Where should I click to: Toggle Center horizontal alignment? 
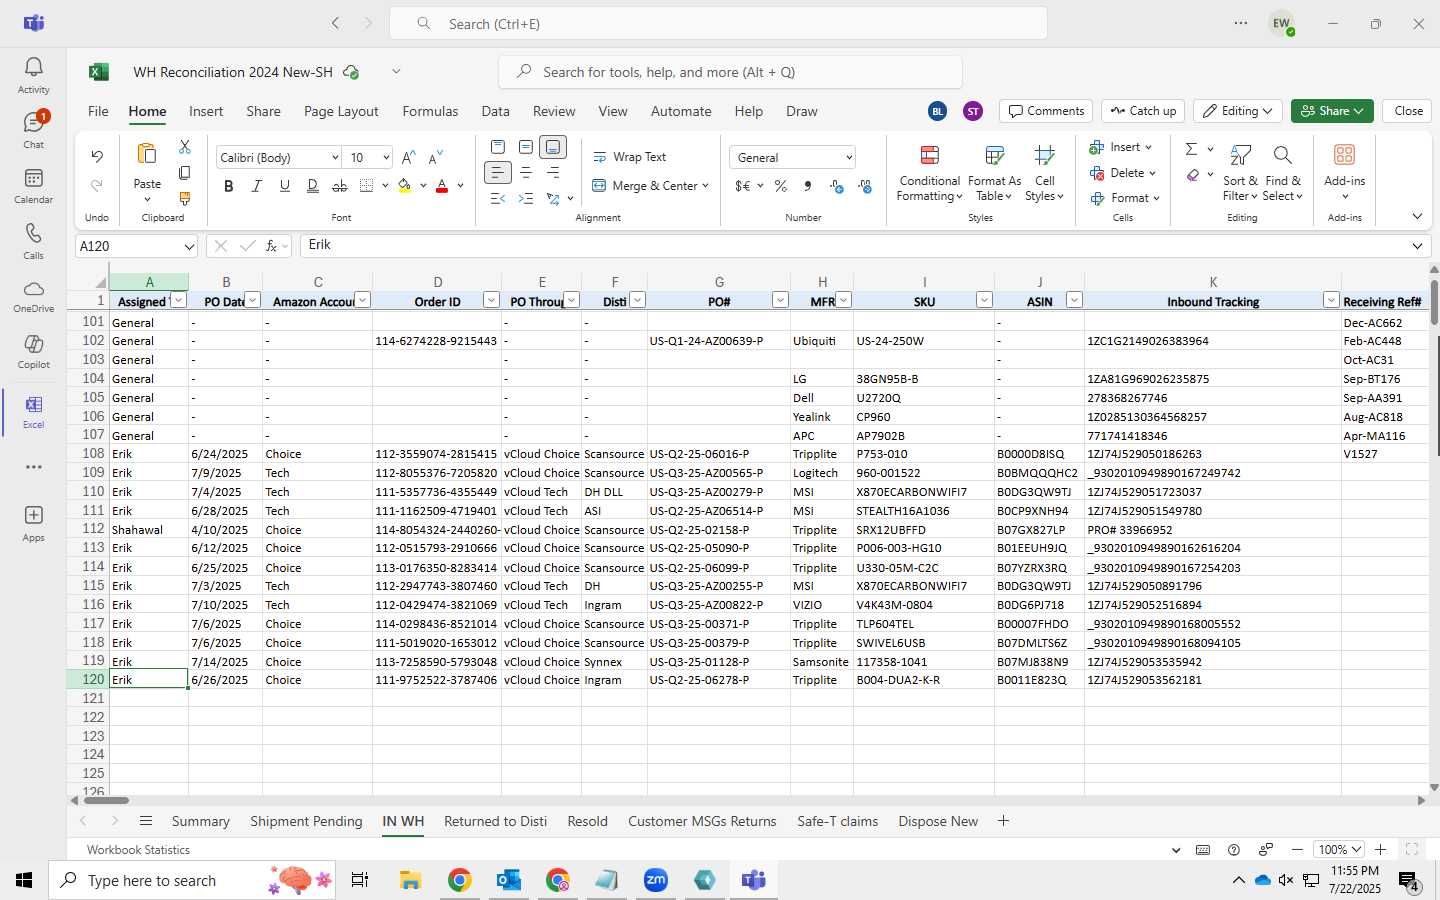click(x=525, y=173)
